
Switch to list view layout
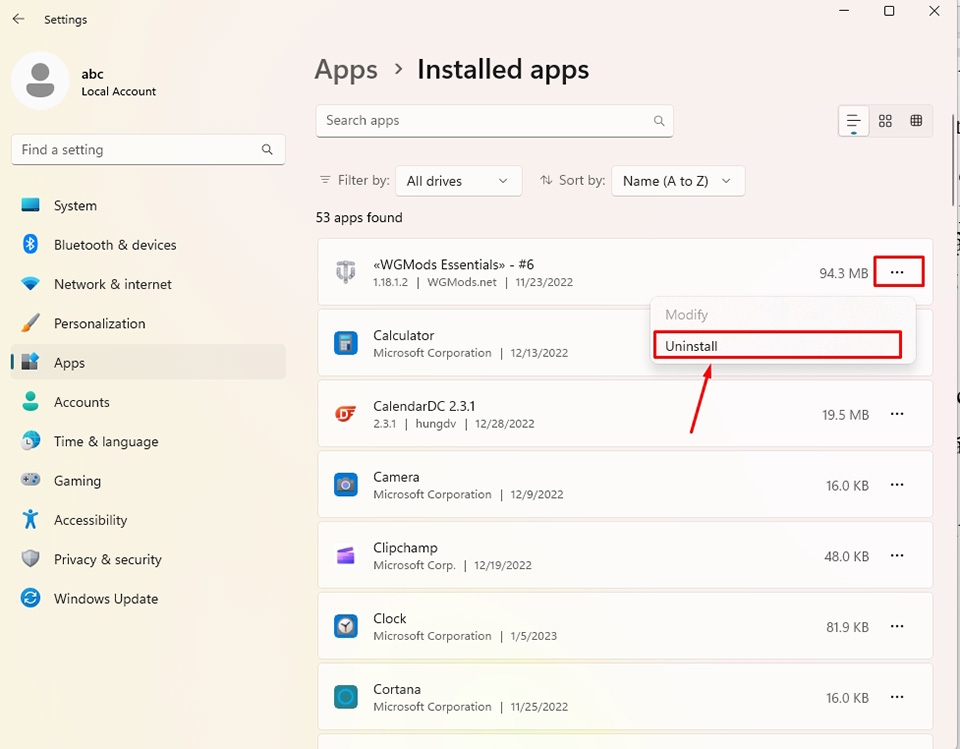pyautogui.click(x=853, y=121)
